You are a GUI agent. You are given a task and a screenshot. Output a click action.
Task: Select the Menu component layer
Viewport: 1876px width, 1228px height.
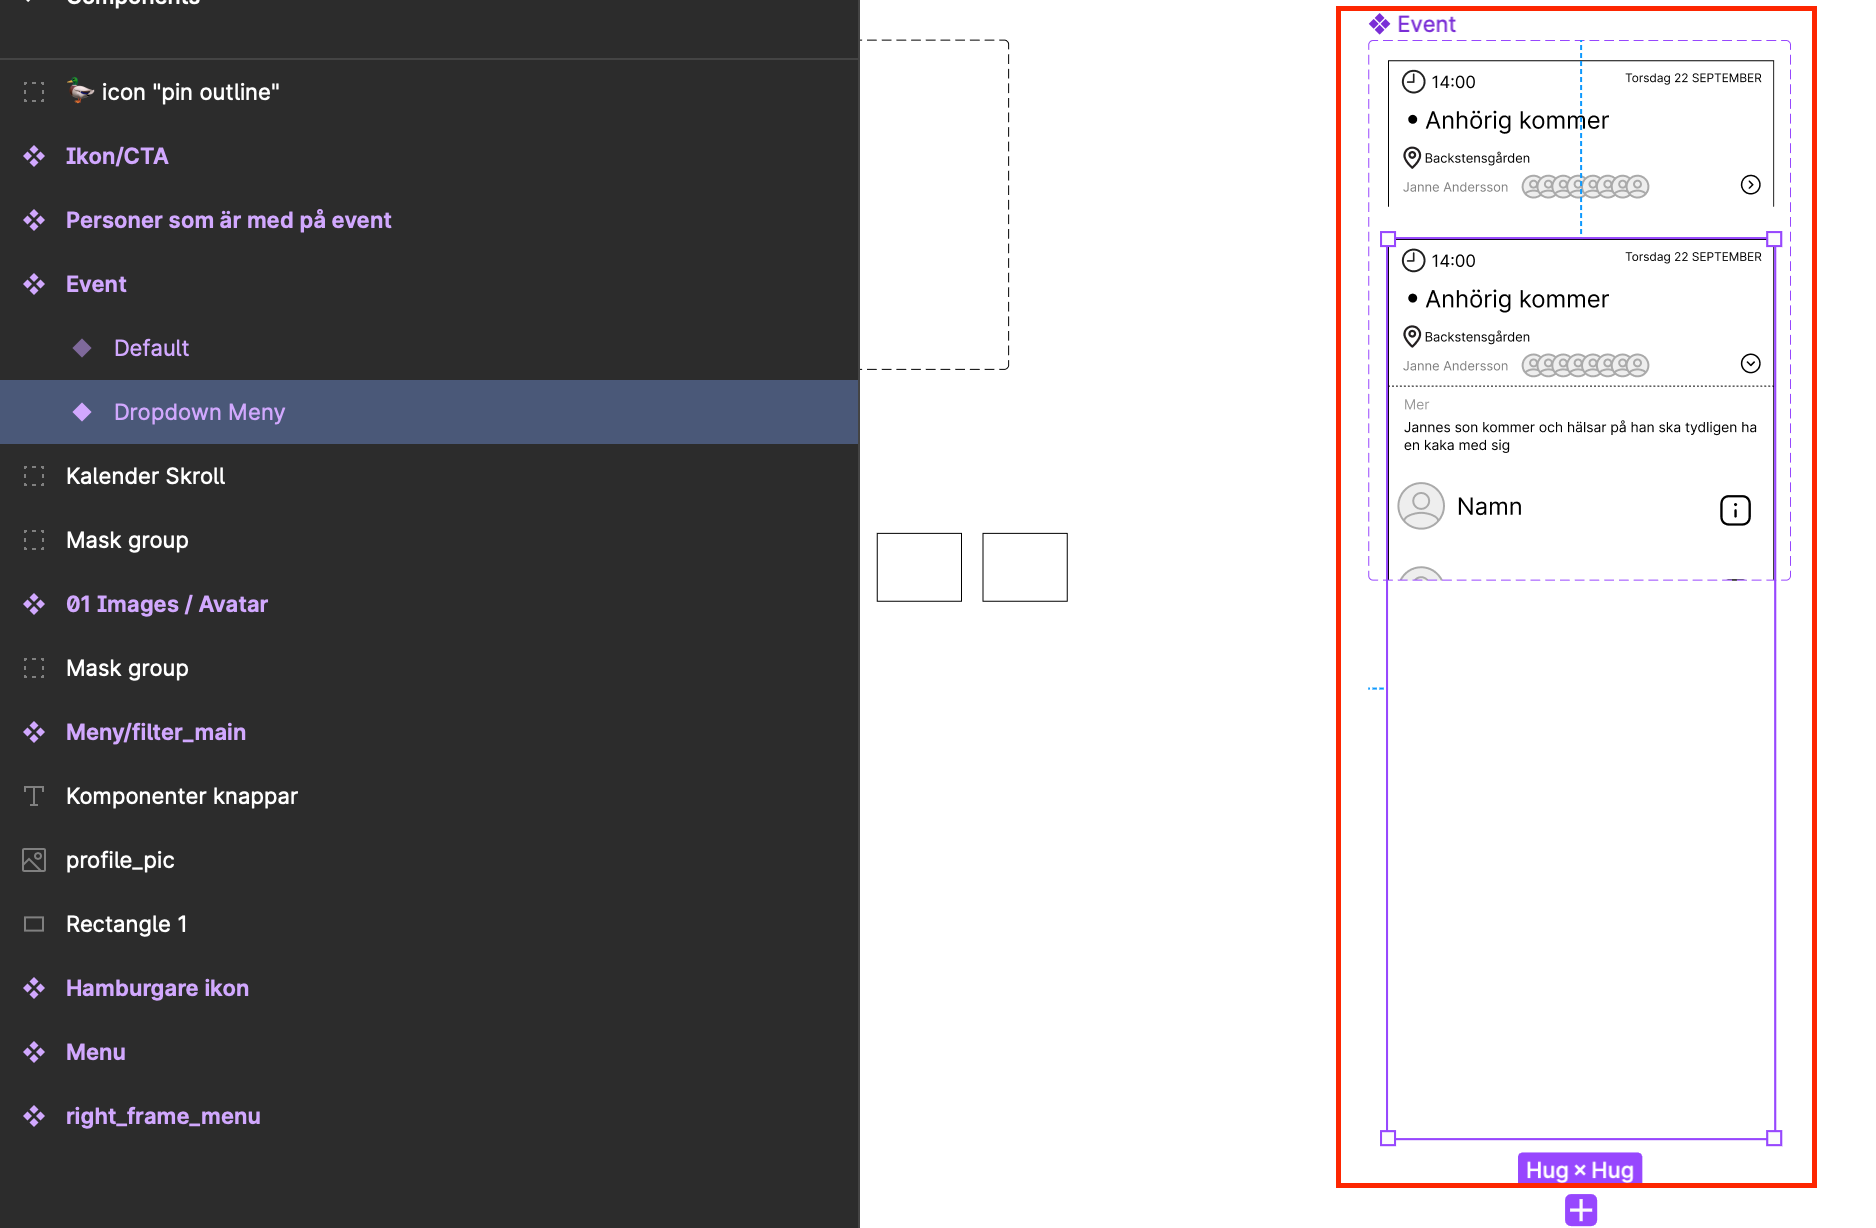[x=429, y=1052]
